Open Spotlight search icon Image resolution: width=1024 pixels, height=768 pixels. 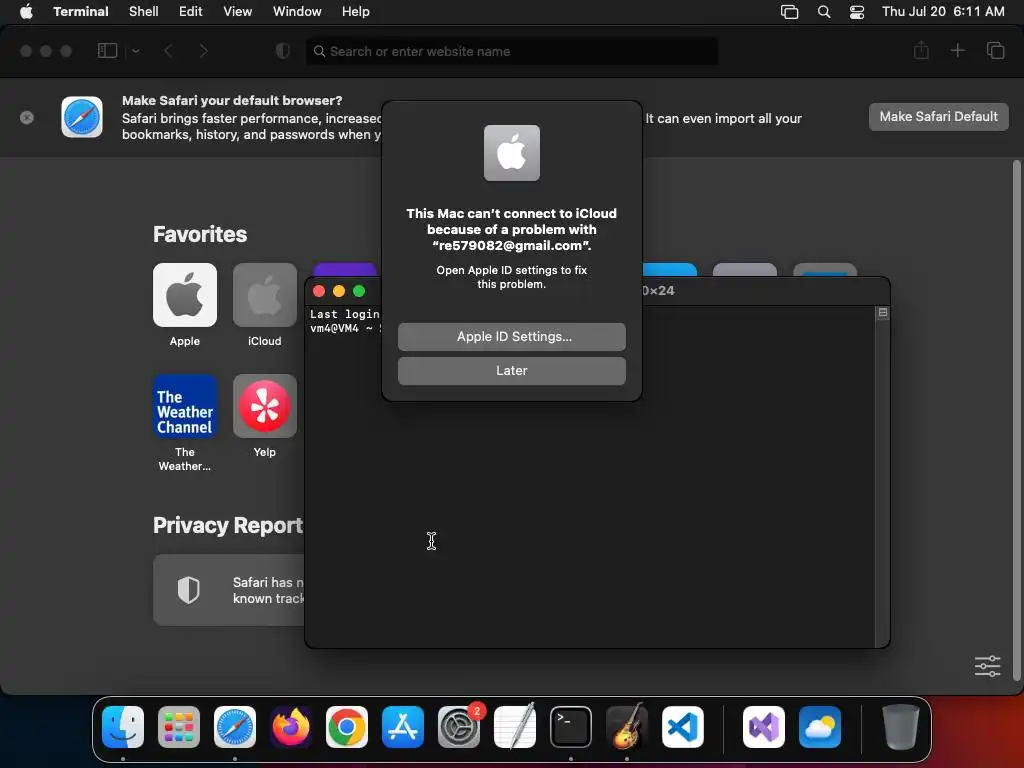pyautogui.click(x=824, y=12)
